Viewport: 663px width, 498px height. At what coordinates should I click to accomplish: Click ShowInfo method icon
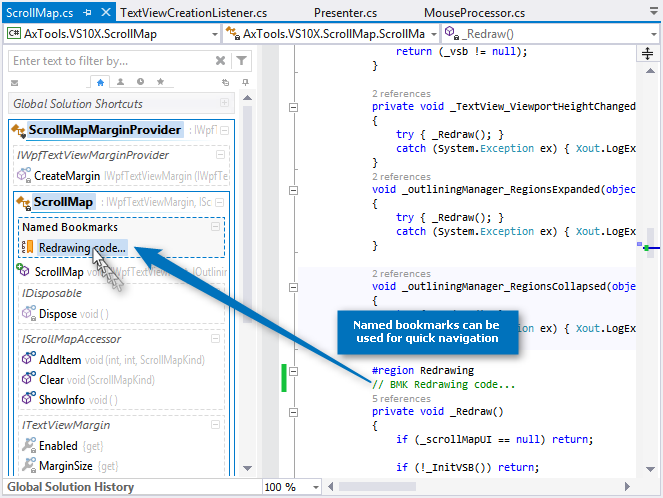coord(29,398)
